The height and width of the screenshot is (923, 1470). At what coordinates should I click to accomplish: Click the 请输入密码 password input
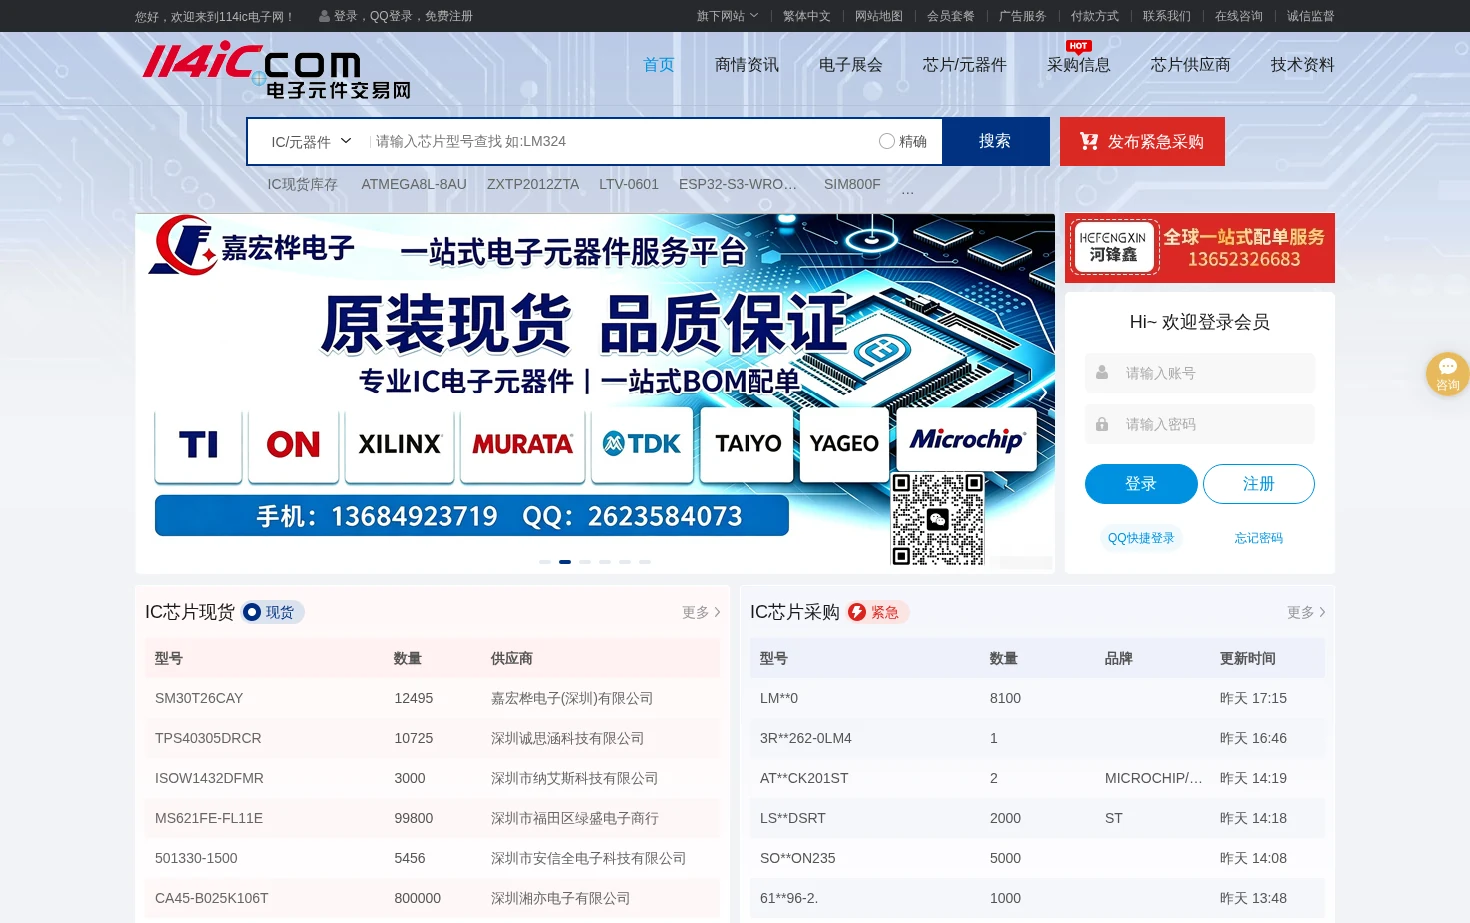click(x=1200, y=424)
